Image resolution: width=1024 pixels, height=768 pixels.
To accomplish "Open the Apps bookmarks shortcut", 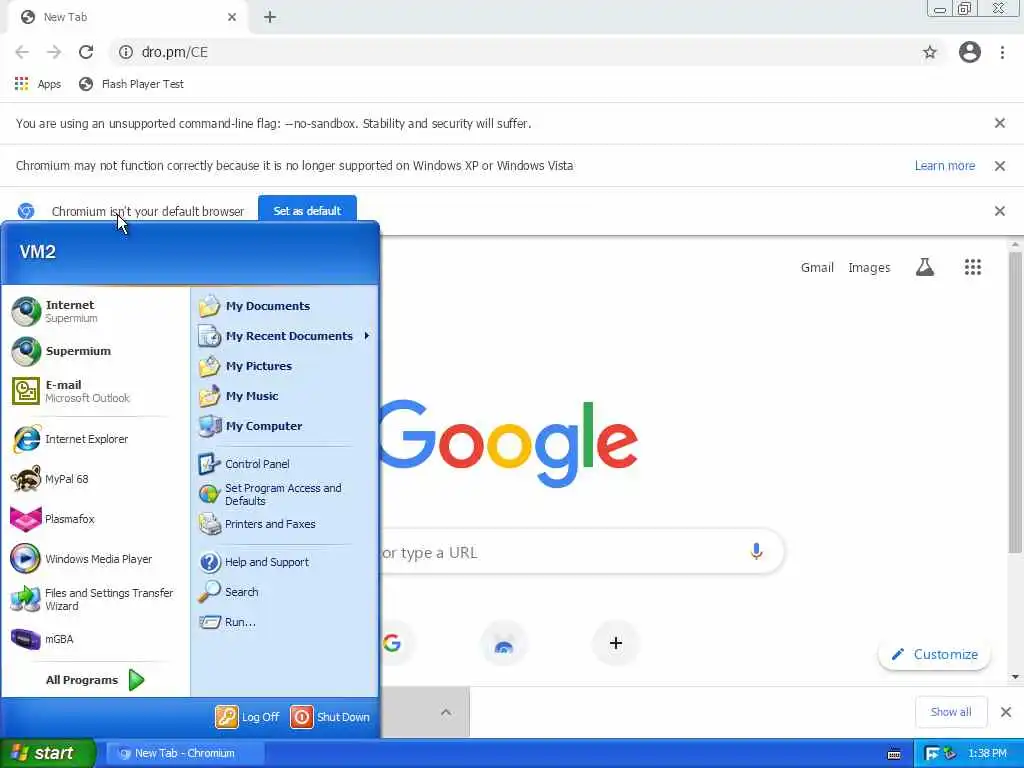I will coord(38,84).
